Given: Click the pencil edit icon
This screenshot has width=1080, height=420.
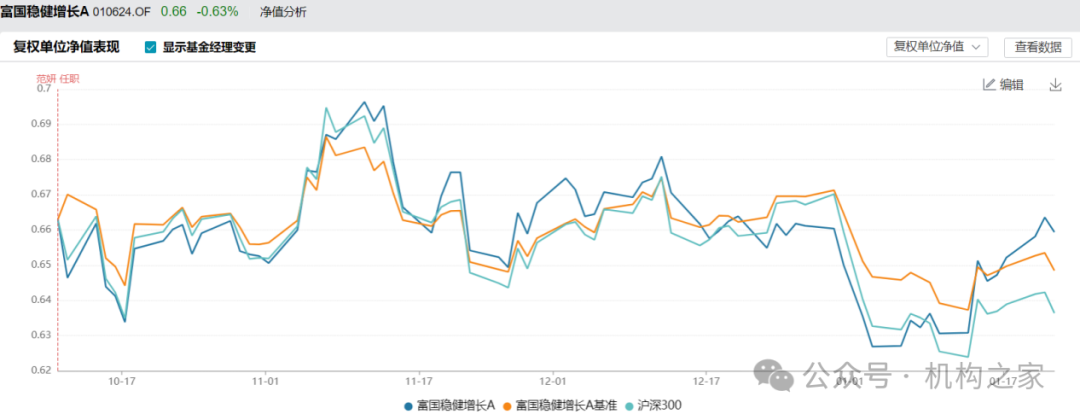Looking at the screenshot, I should [988, 85].
